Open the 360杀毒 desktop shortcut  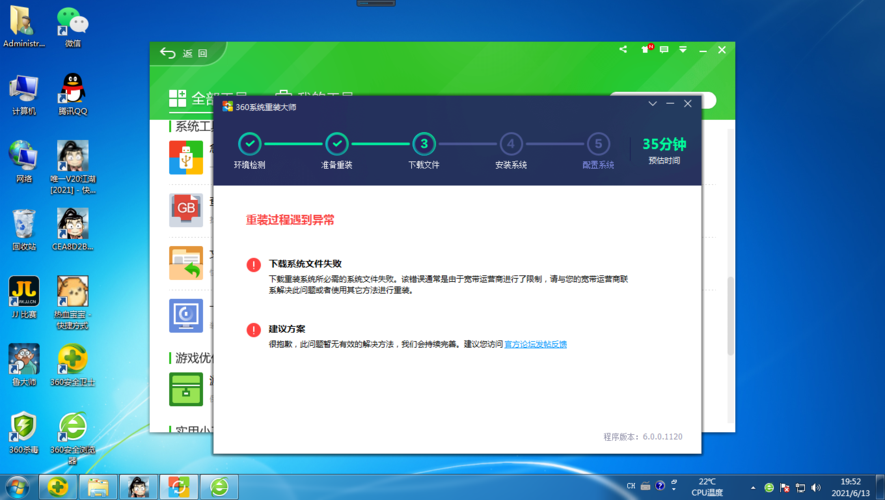[24, 433]
